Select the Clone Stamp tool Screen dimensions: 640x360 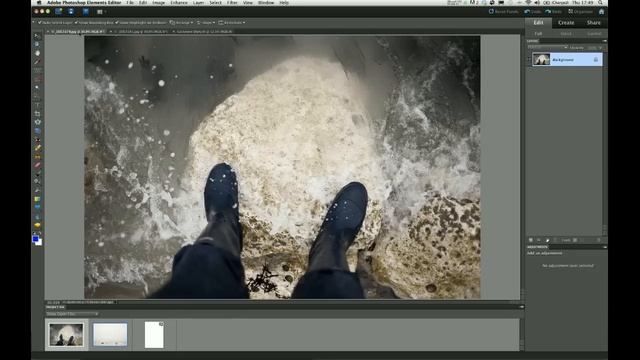tap(37, 157)
